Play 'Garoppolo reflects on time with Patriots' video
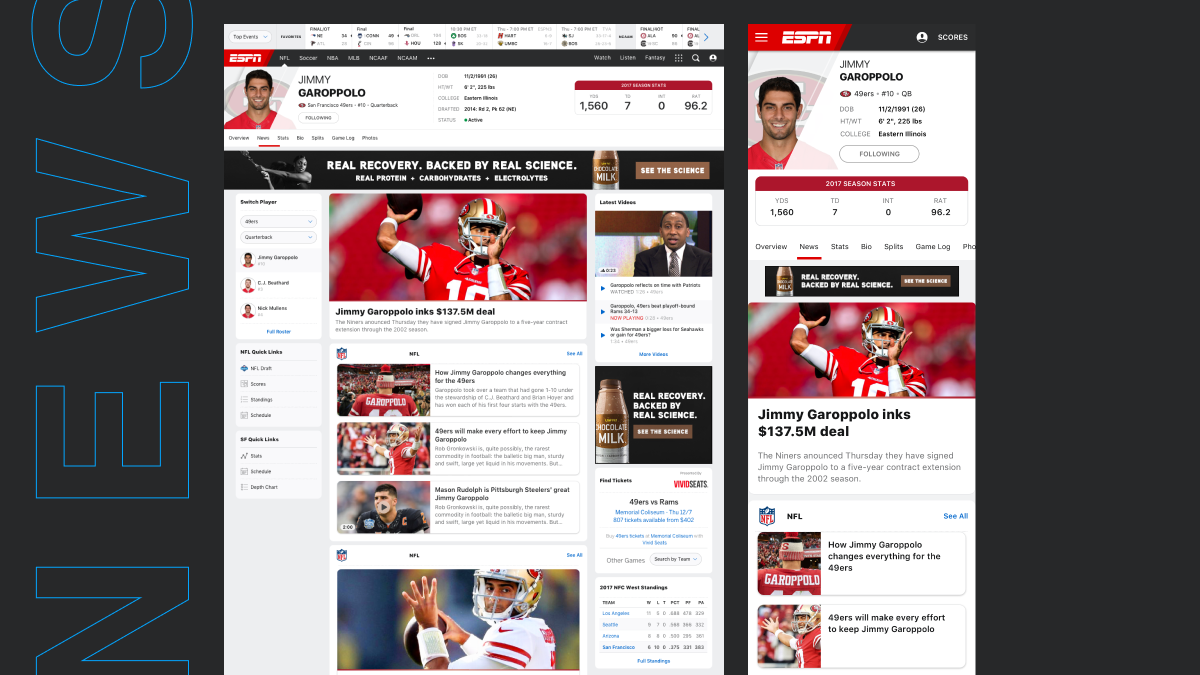Image resolution: width=1200 pixels, height=675 pixels. tap(602, 289)
